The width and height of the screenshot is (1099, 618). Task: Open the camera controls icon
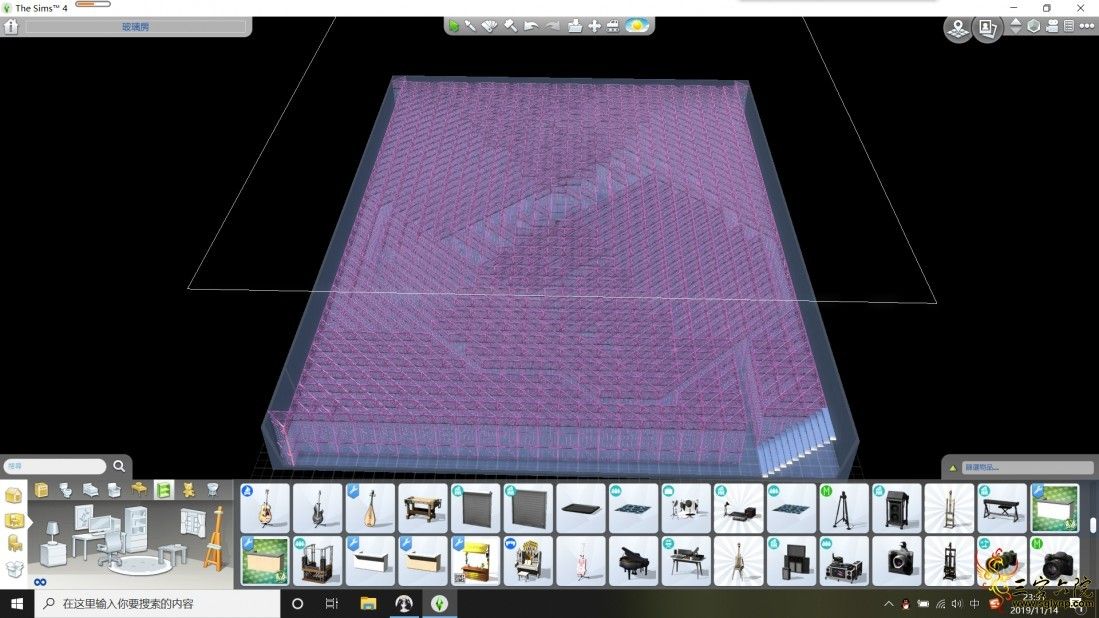tap(1052, 26)
